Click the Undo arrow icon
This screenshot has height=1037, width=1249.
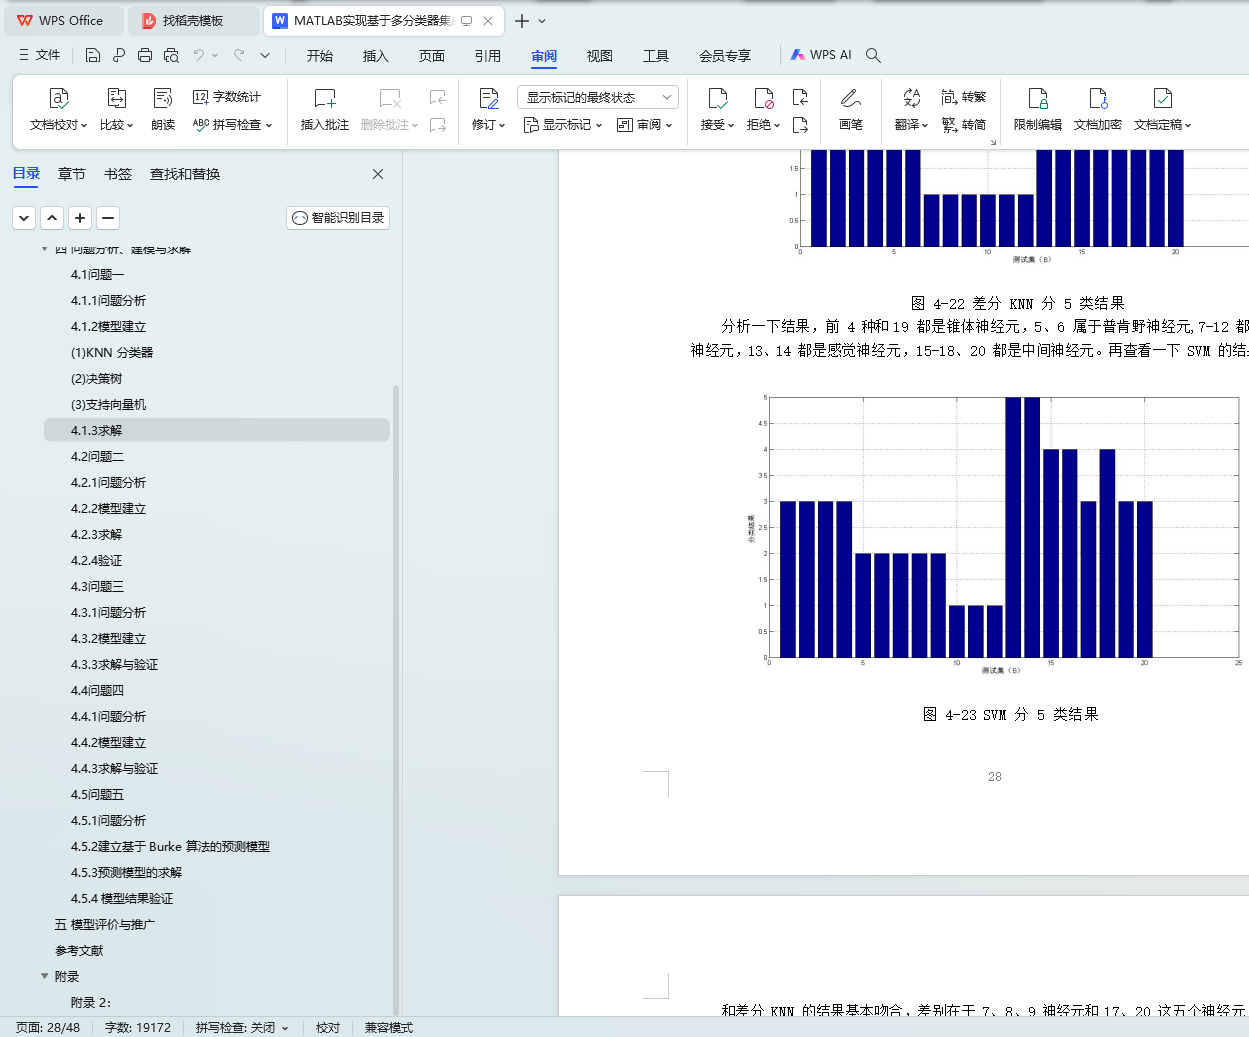[199, 55]
